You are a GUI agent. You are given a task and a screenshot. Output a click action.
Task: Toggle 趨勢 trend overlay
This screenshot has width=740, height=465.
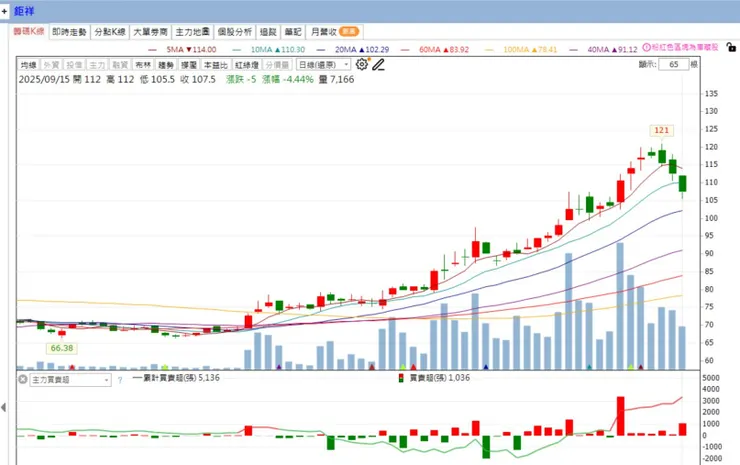(x=166, y=65)
